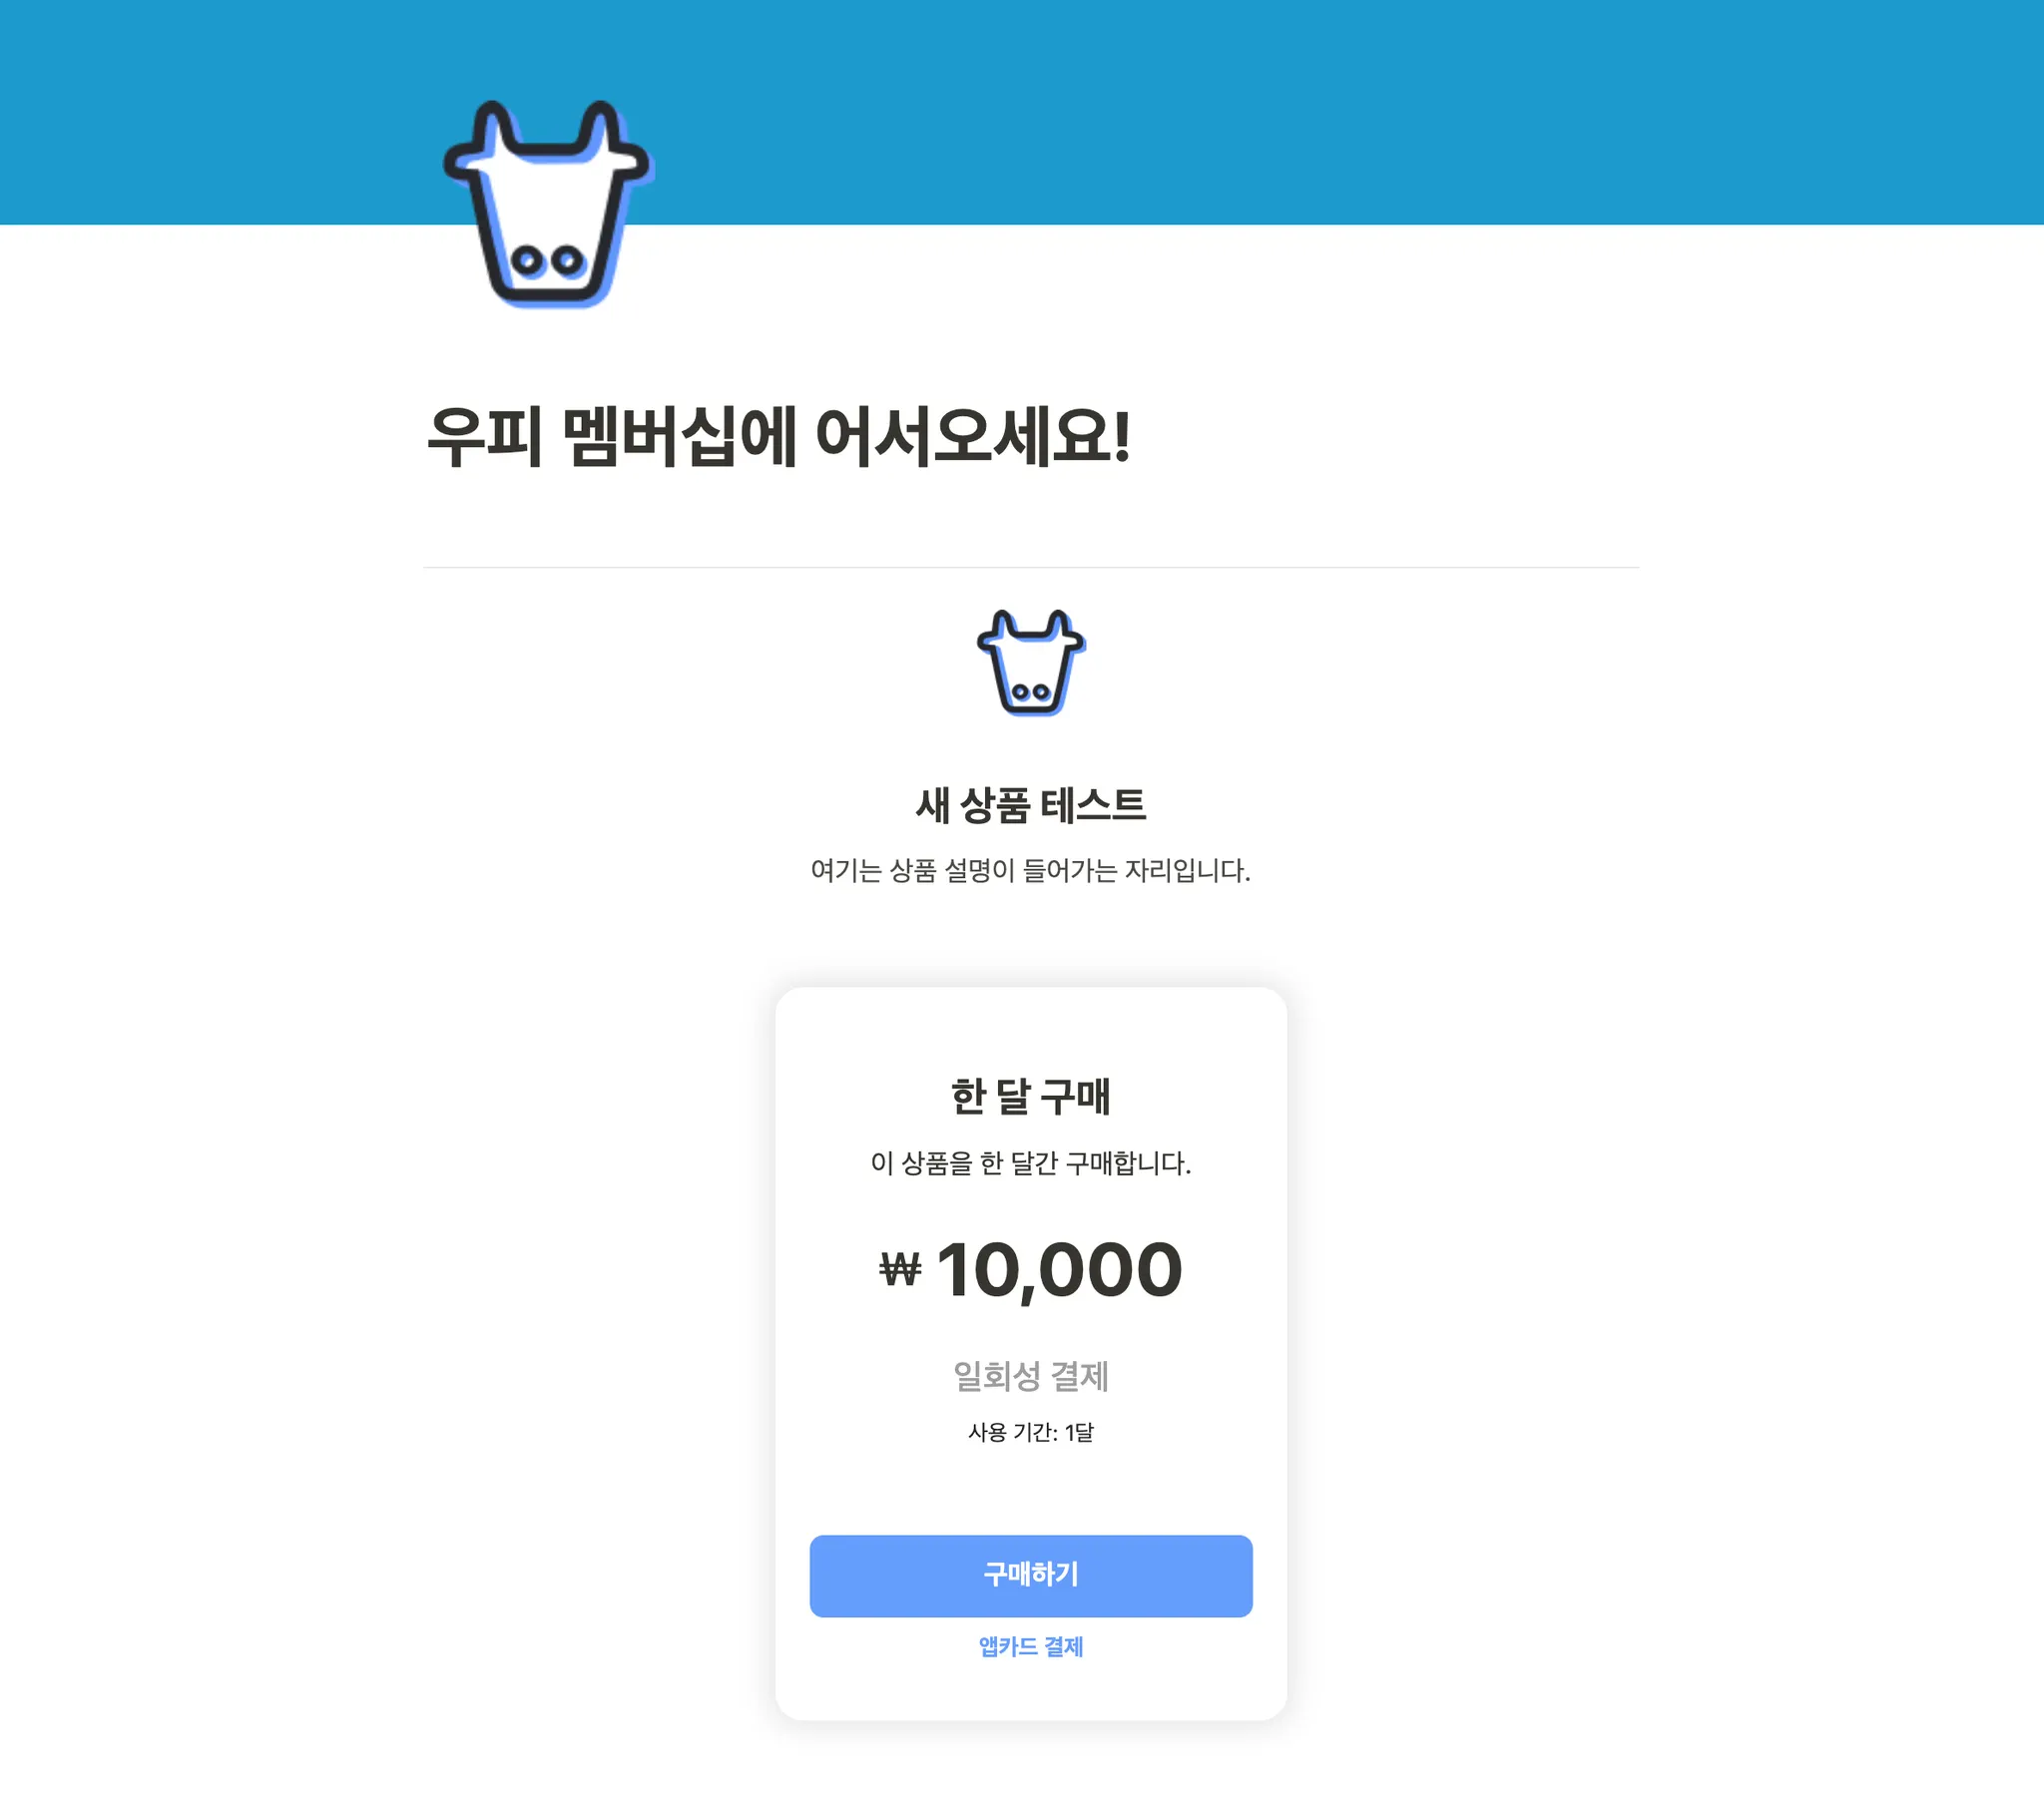2044x1815 pixels.
Task: Click the 멤버십 word in the title
Action: (648, 438)
